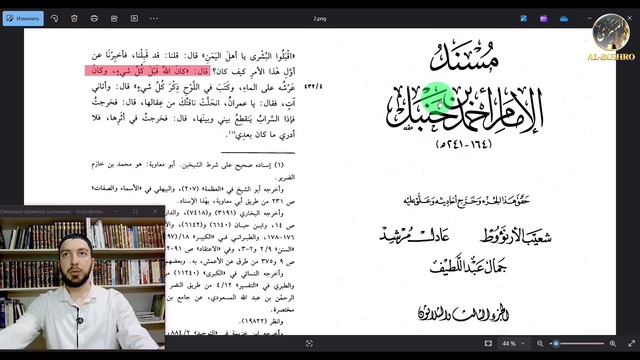The height and width of the screenshot is (360, 640).
Task: Click the (١٦٤-٢٤١) date text under the title
Action: [x=464, y=144]
